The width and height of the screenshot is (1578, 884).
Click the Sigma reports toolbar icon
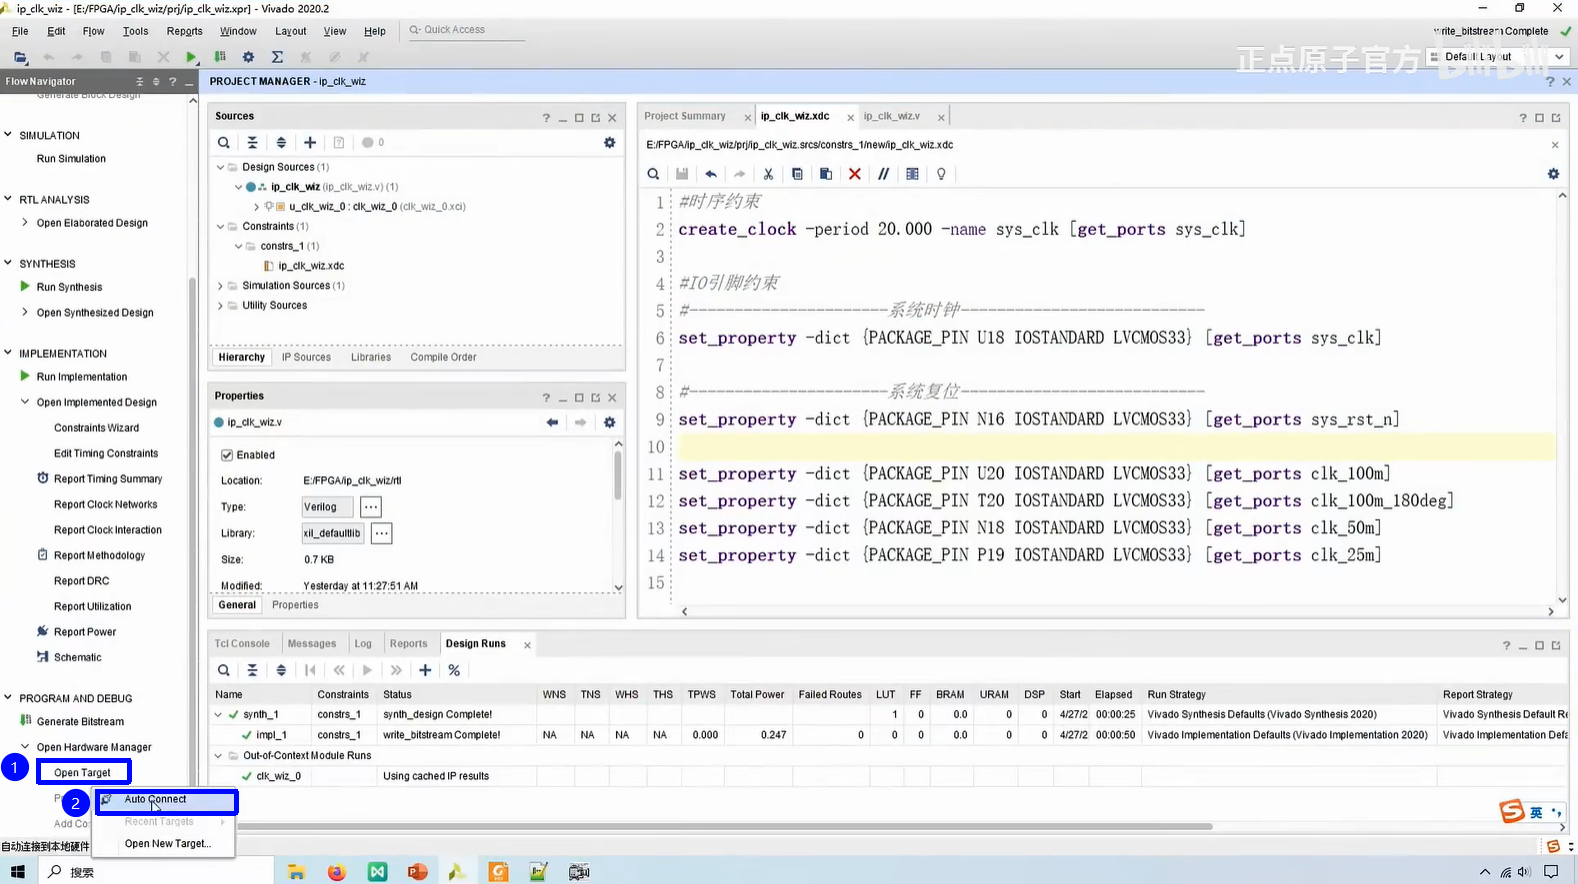coord(277,57)
